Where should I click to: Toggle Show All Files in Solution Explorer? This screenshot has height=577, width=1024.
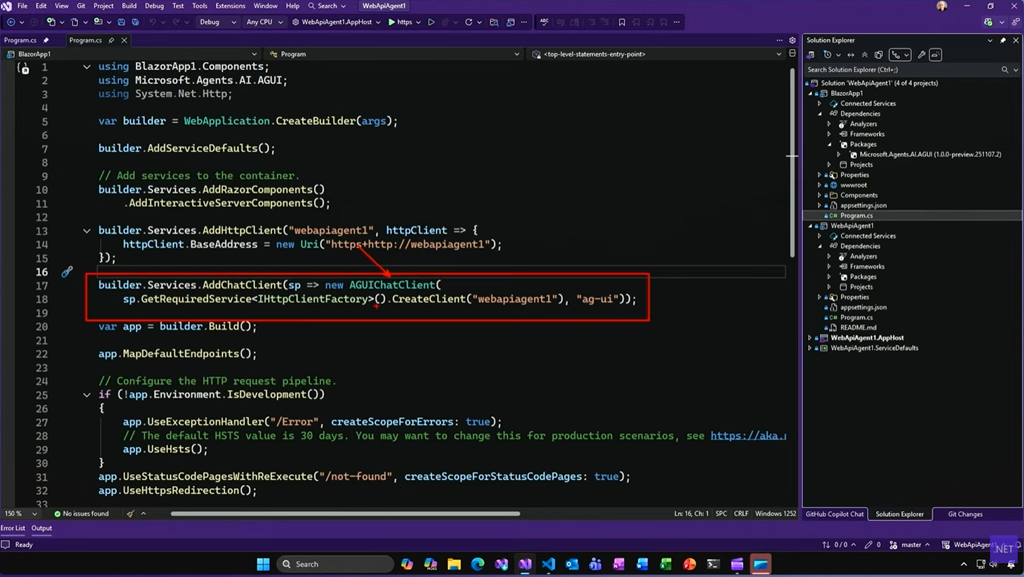pyautogui.click(x=879, y=55)
